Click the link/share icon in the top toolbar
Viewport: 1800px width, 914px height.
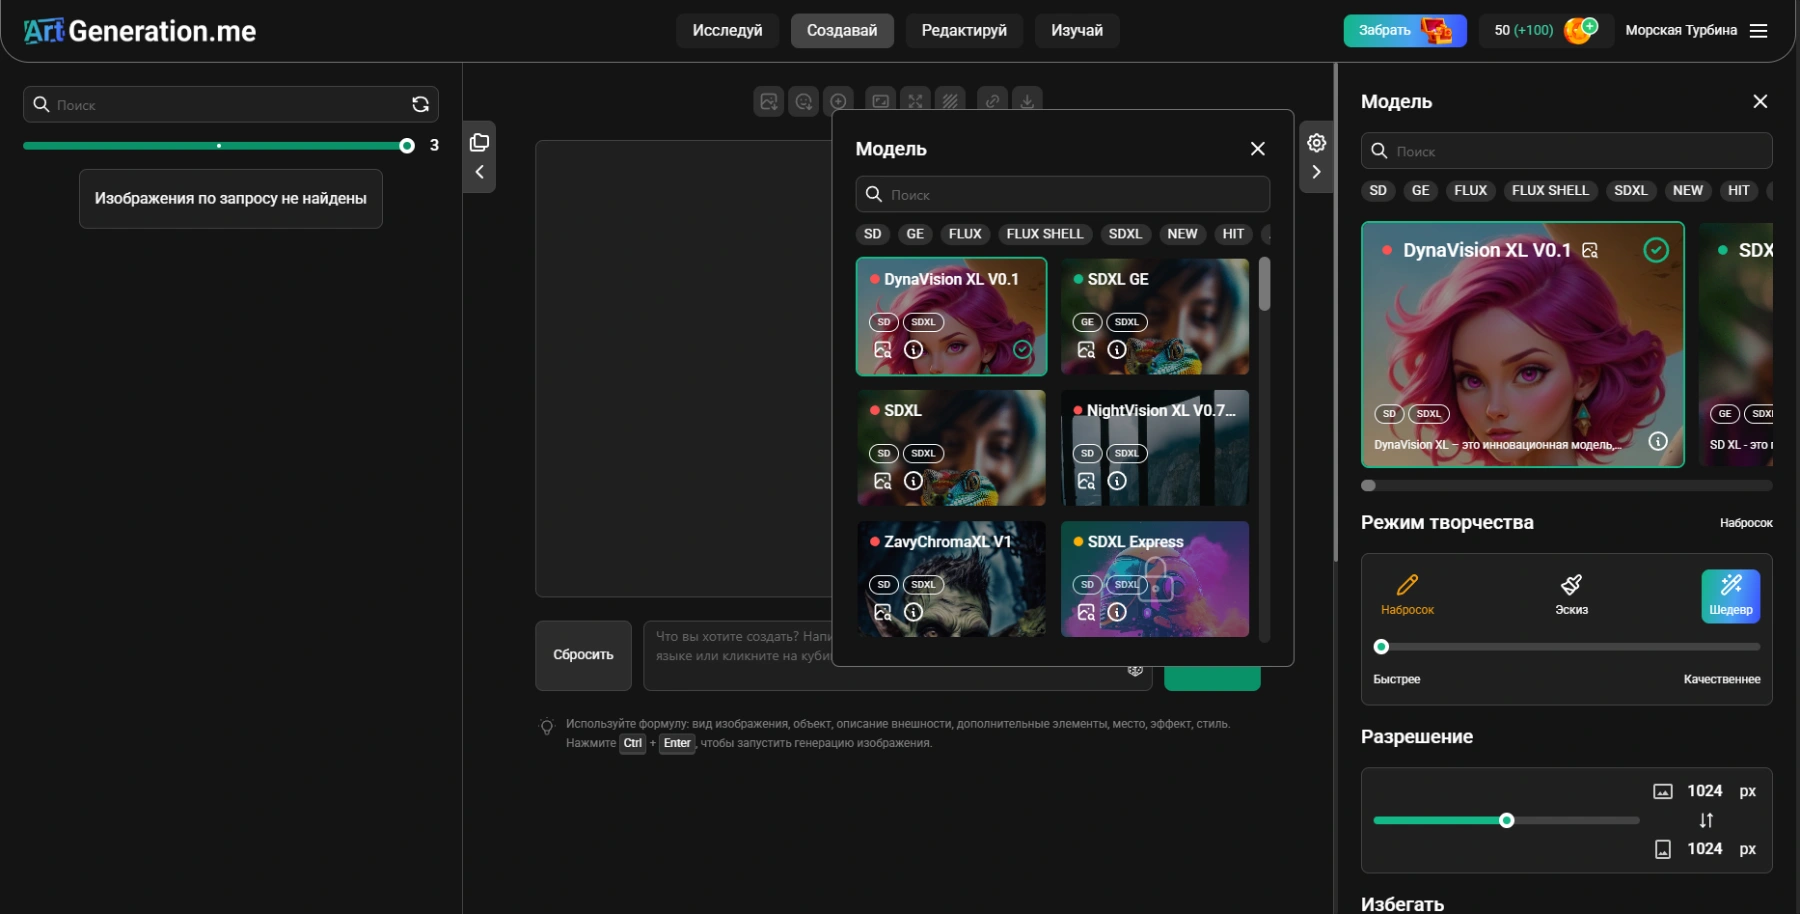click(992, 100)
